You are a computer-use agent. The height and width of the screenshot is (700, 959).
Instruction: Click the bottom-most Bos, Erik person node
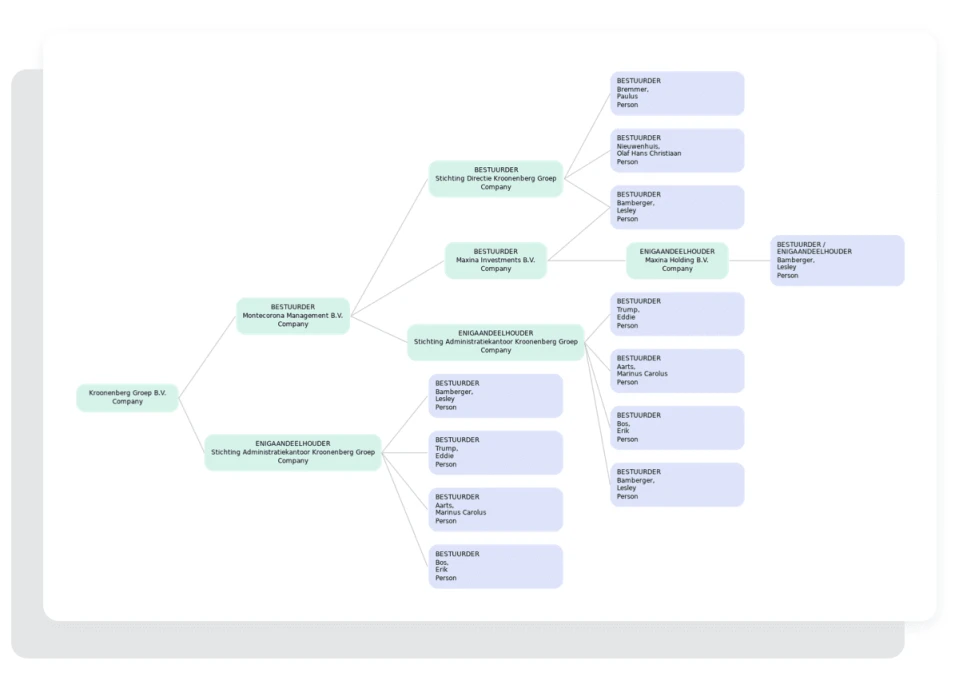[496, 567]
